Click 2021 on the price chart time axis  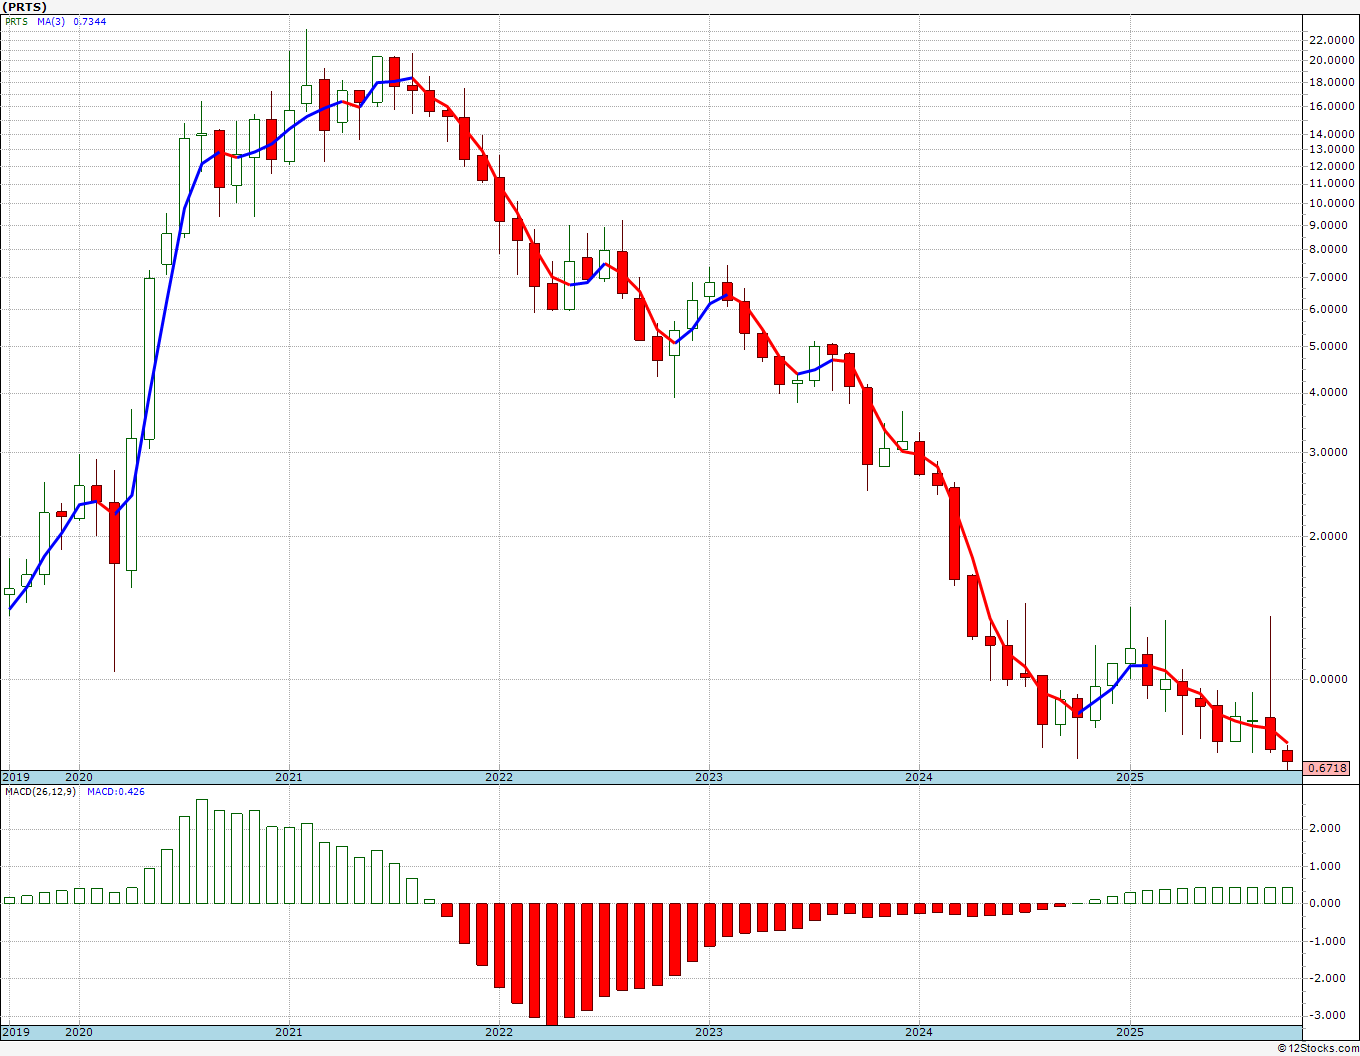click(x=288, y=777)
